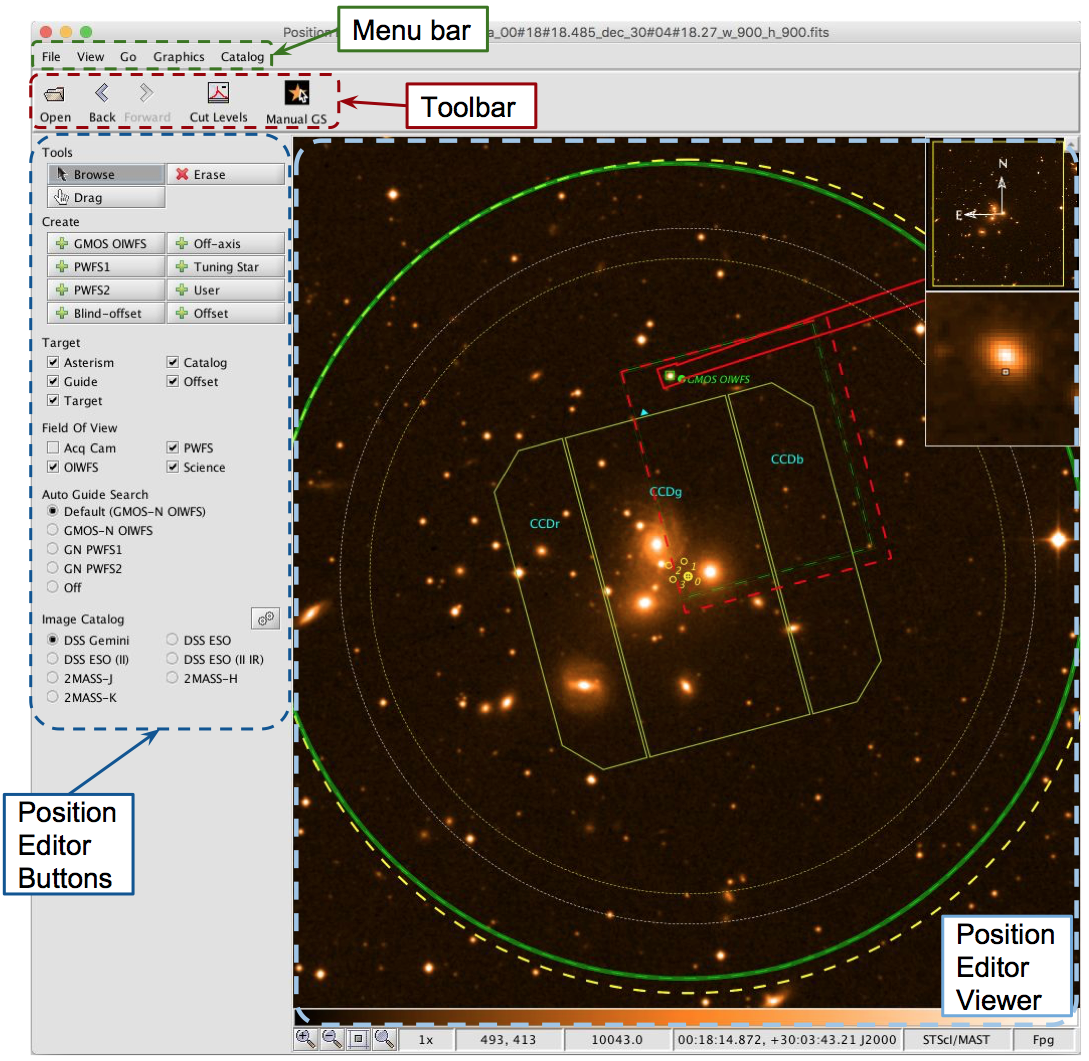The width and height of the screenshot is (1089, 1061).
Task: Select DSS ESO (II) image catalog
Action: [x=53, y=659]
